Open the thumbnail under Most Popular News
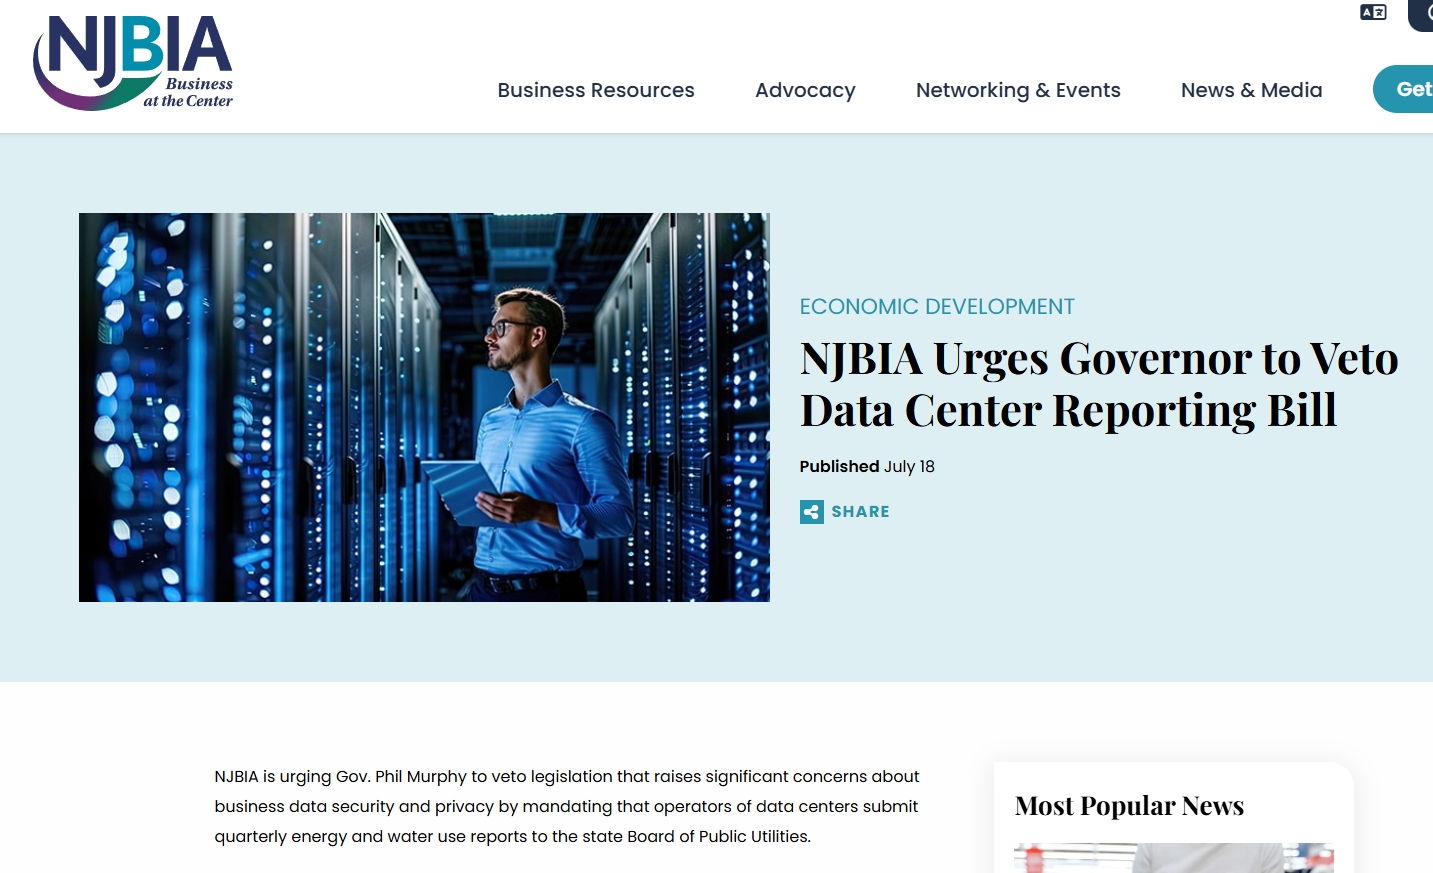This screenshot has width=1433, height=873. tap(1174, 858)
